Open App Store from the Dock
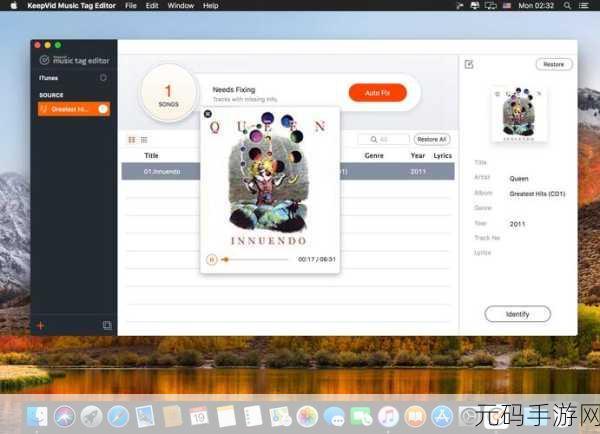600x434 pixels. (x=442, y=416)
